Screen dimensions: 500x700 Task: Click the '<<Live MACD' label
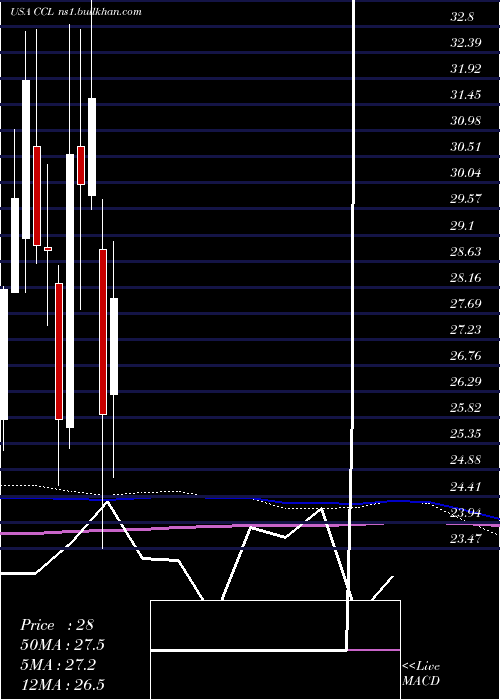coord(421,674)
